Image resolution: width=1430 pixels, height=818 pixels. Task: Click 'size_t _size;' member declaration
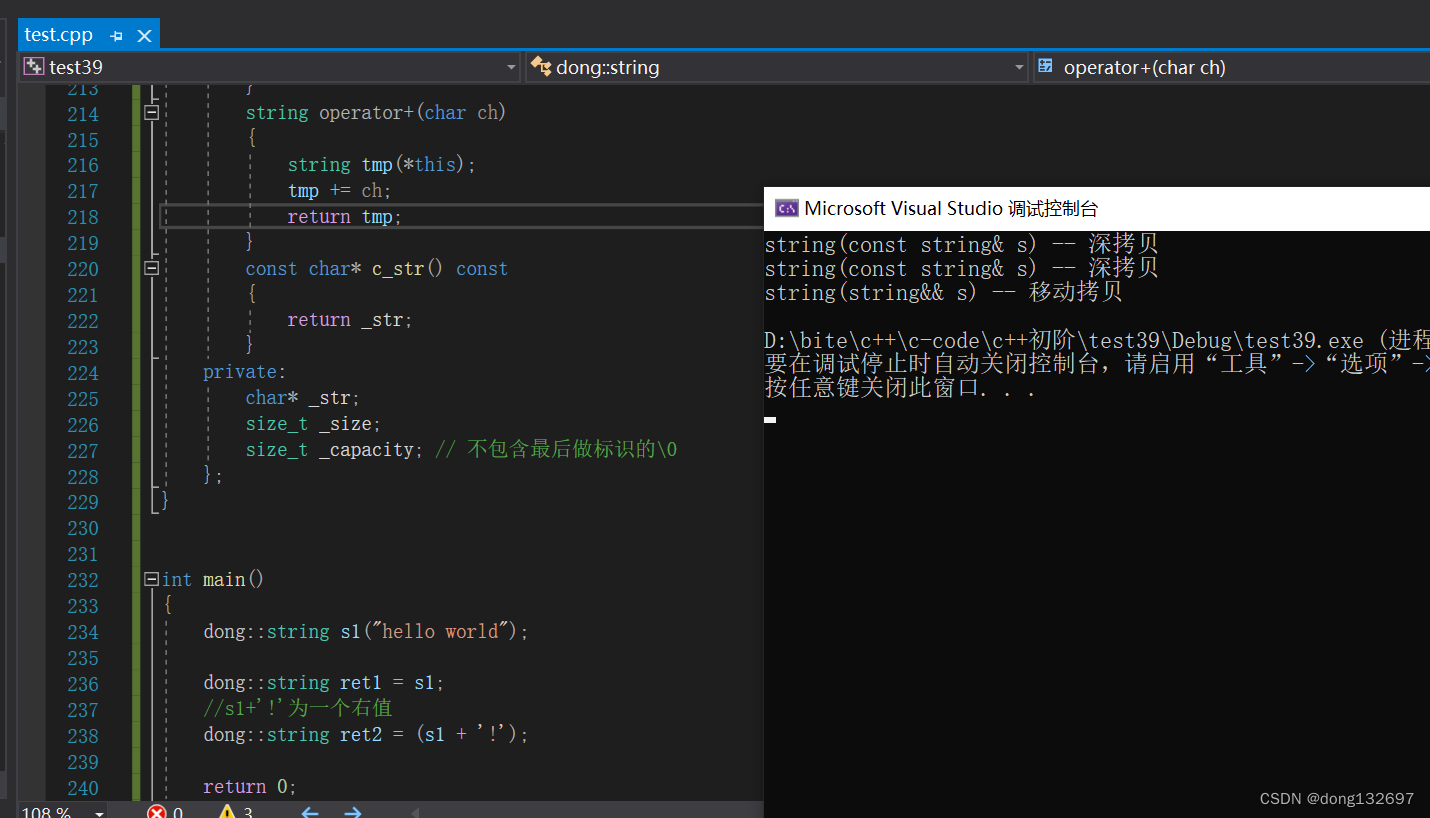pyautogui.click(x=314, y=424)
